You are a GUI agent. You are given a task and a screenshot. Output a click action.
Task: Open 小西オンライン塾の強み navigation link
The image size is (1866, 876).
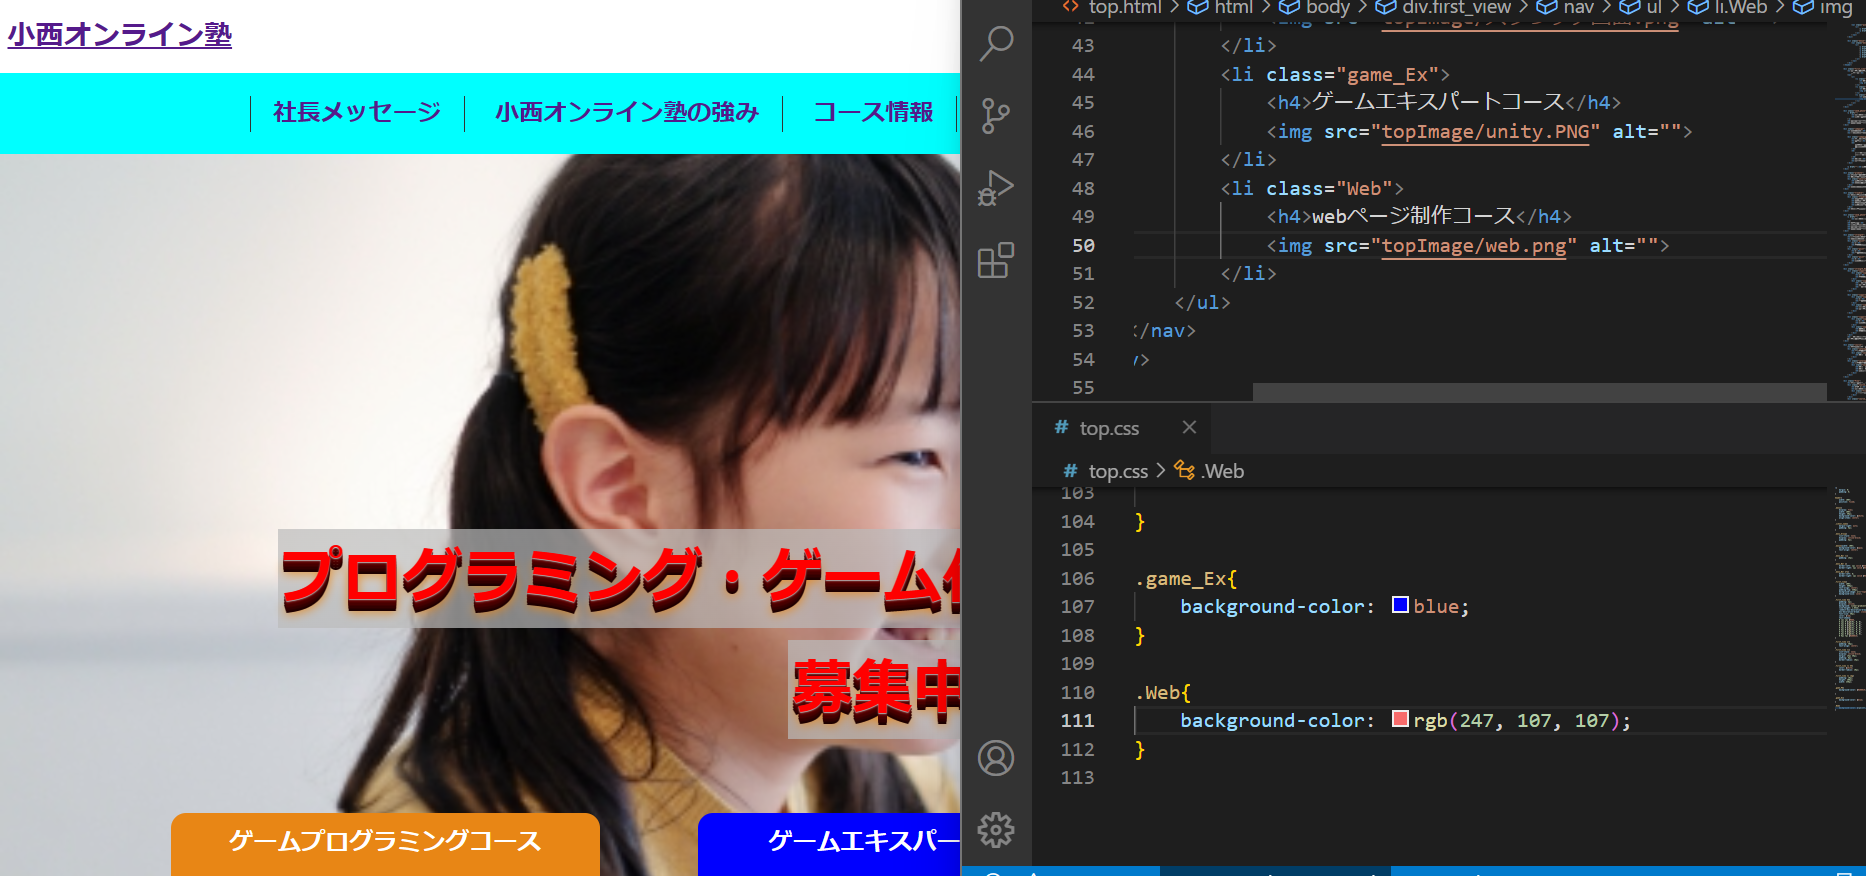(x=627, y=112)
